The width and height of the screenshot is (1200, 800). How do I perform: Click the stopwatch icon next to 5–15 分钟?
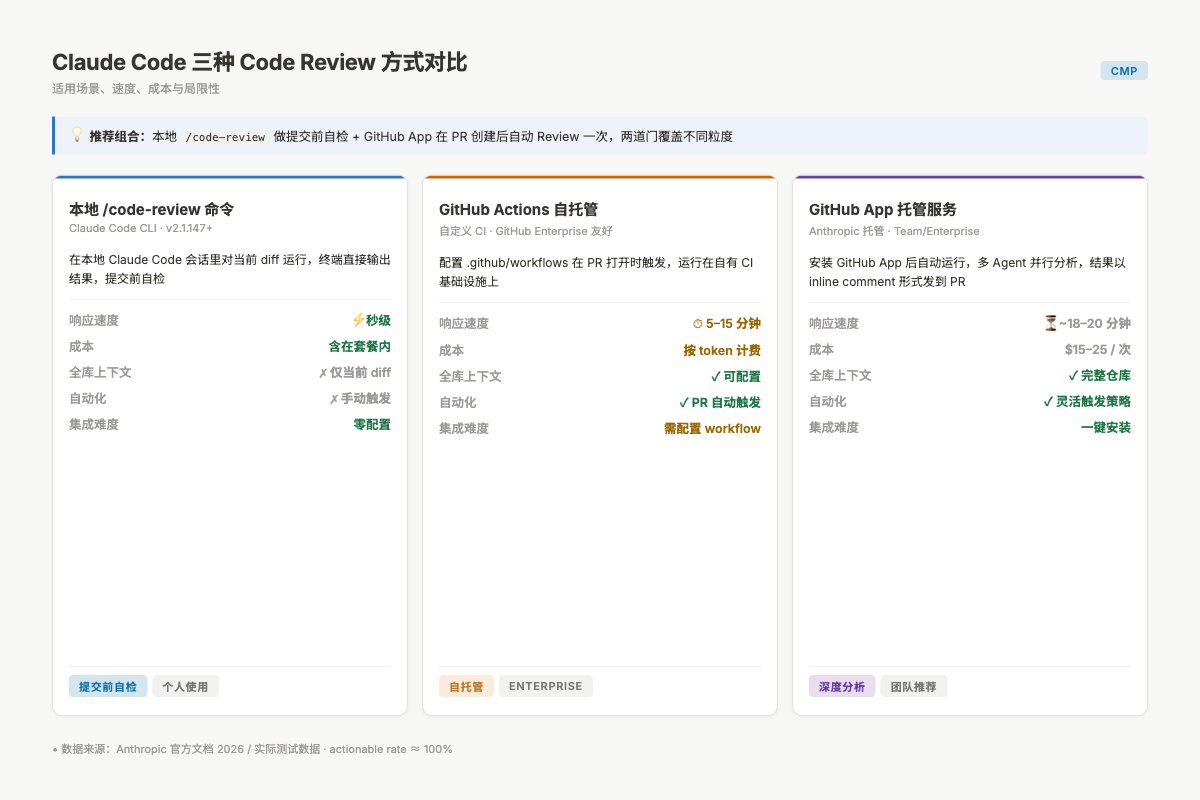click(x=698, y=324)
